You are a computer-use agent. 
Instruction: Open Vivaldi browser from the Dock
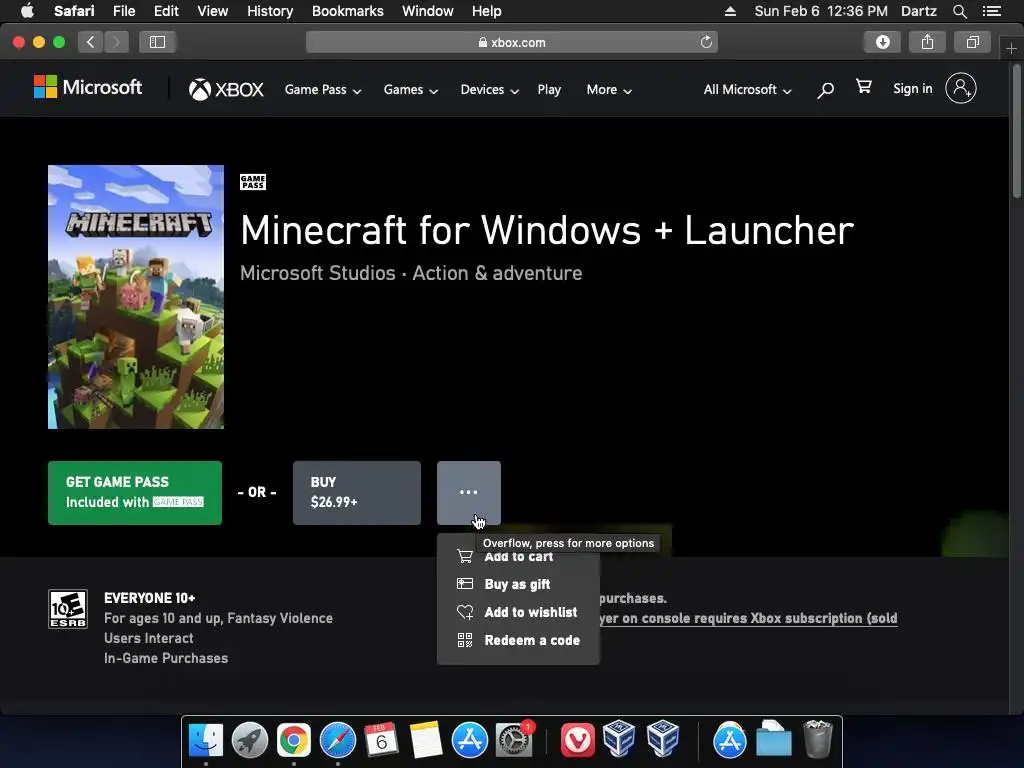(x=577, y=741)
